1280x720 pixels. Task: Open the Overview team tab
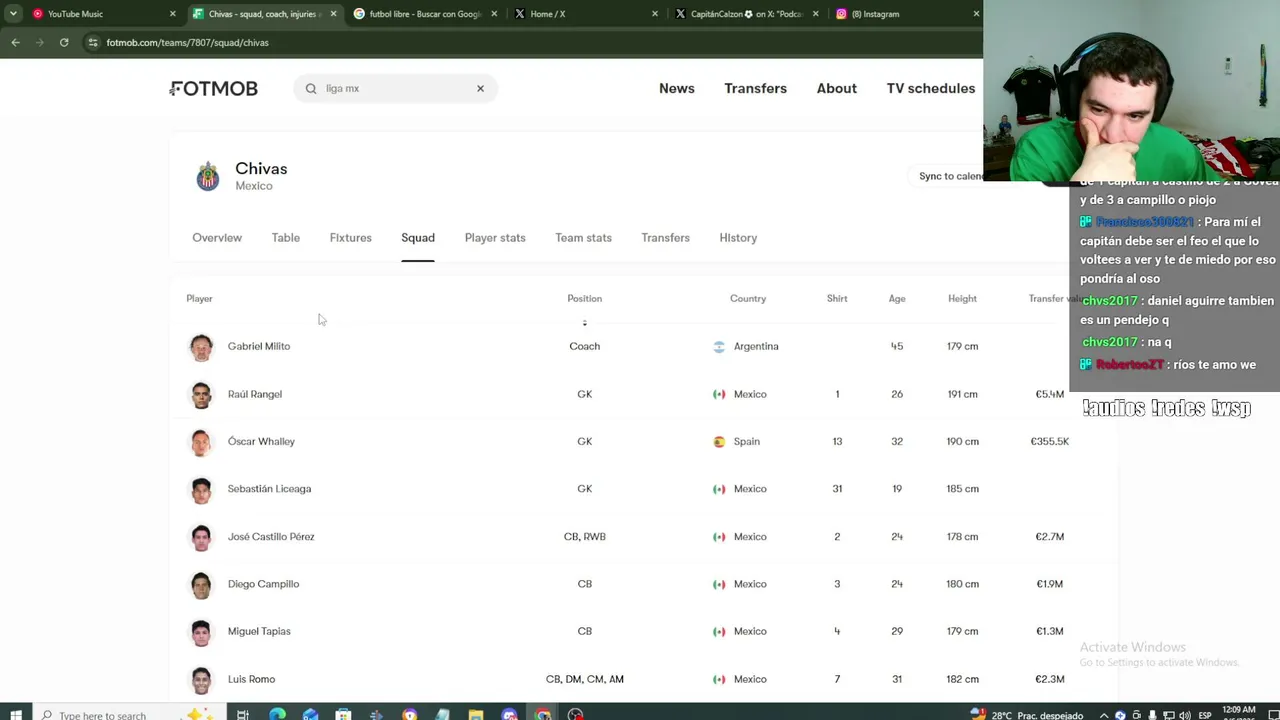pyautogui.click(x=217, y=238)
